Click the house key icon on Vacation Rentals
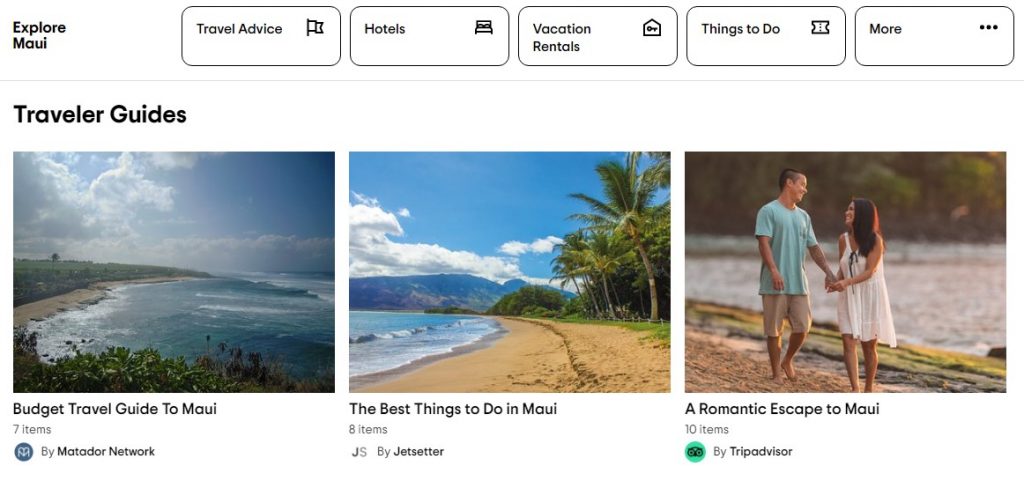 [652, 28]
